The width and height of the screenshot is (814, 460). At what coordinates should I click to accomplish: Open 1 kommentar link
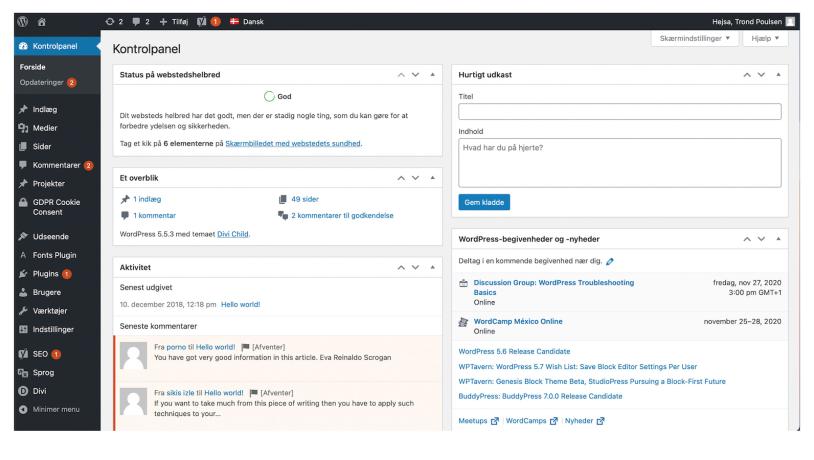point(154,215)
